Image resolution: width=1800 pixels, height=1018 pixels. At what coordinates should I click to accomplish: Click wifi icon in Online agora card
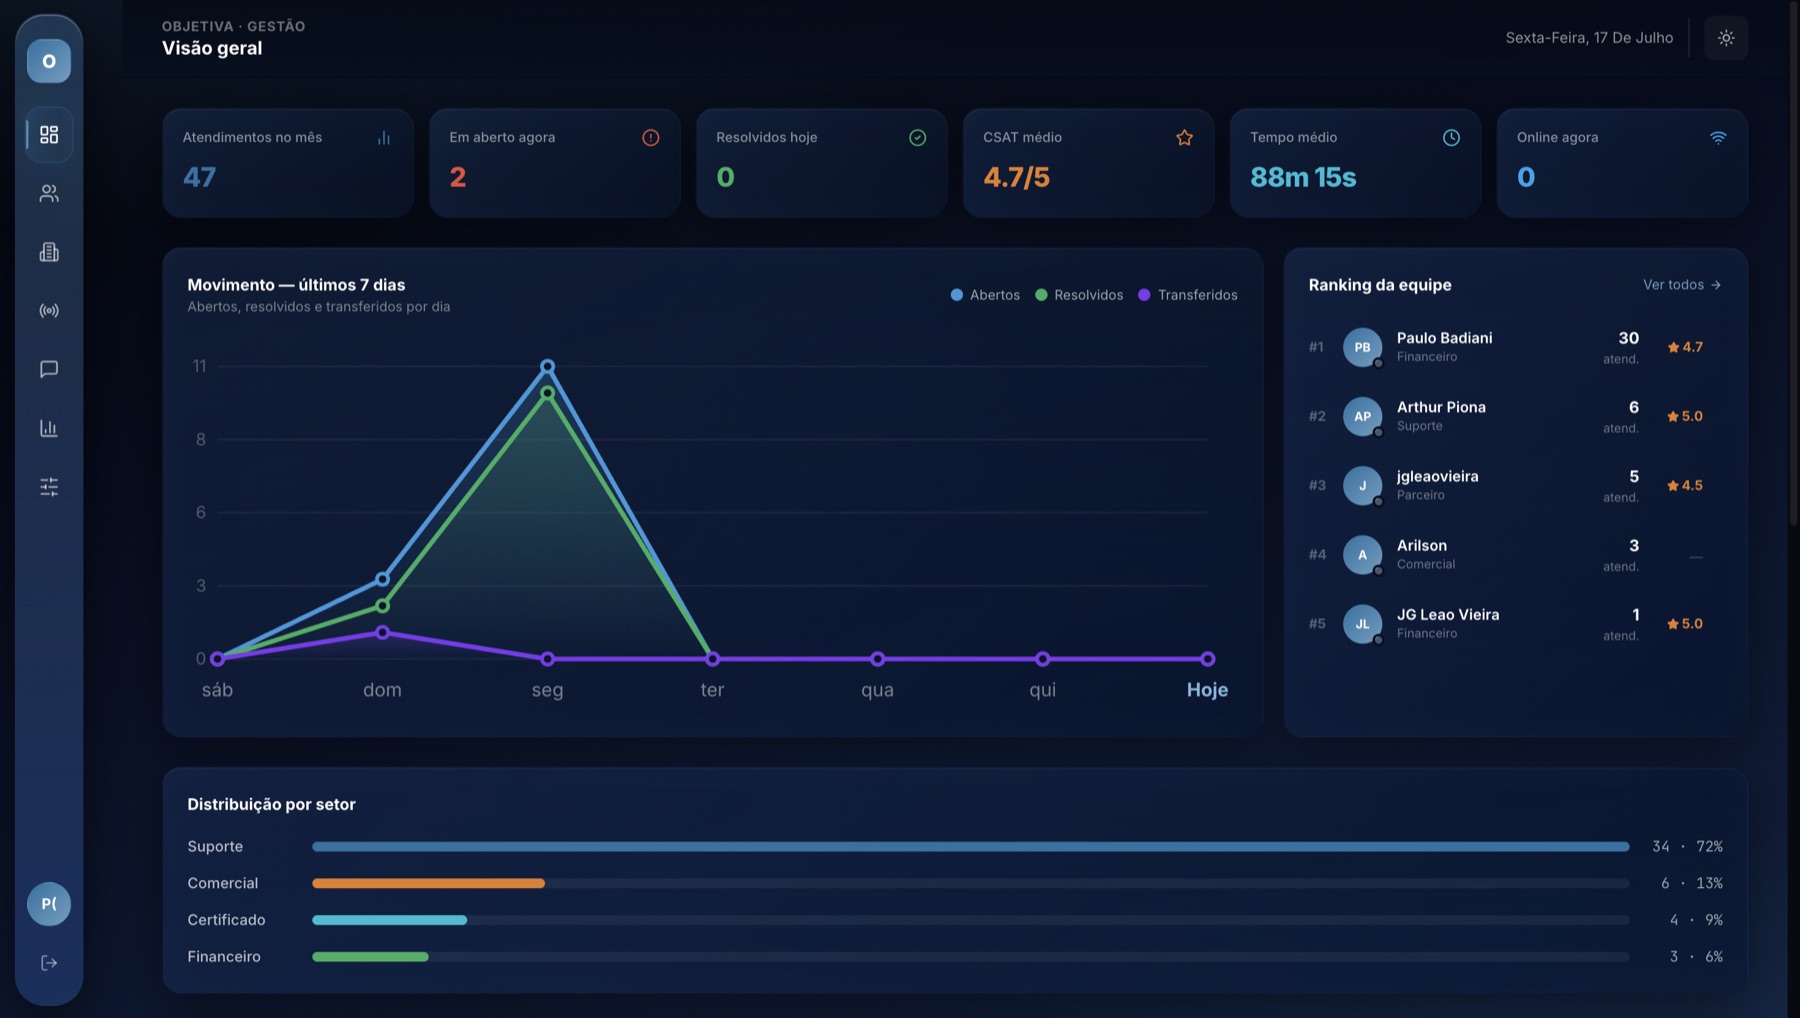[x=1718, y=138]
